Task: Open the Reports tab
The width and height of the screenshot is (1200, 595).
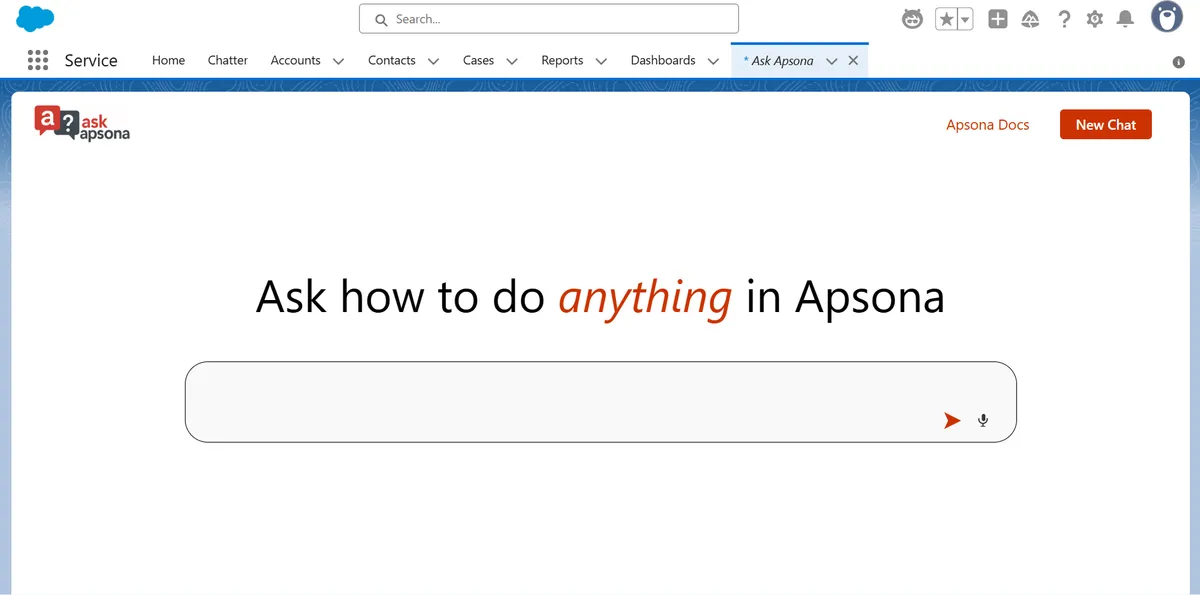Action: tap(562, 60)
